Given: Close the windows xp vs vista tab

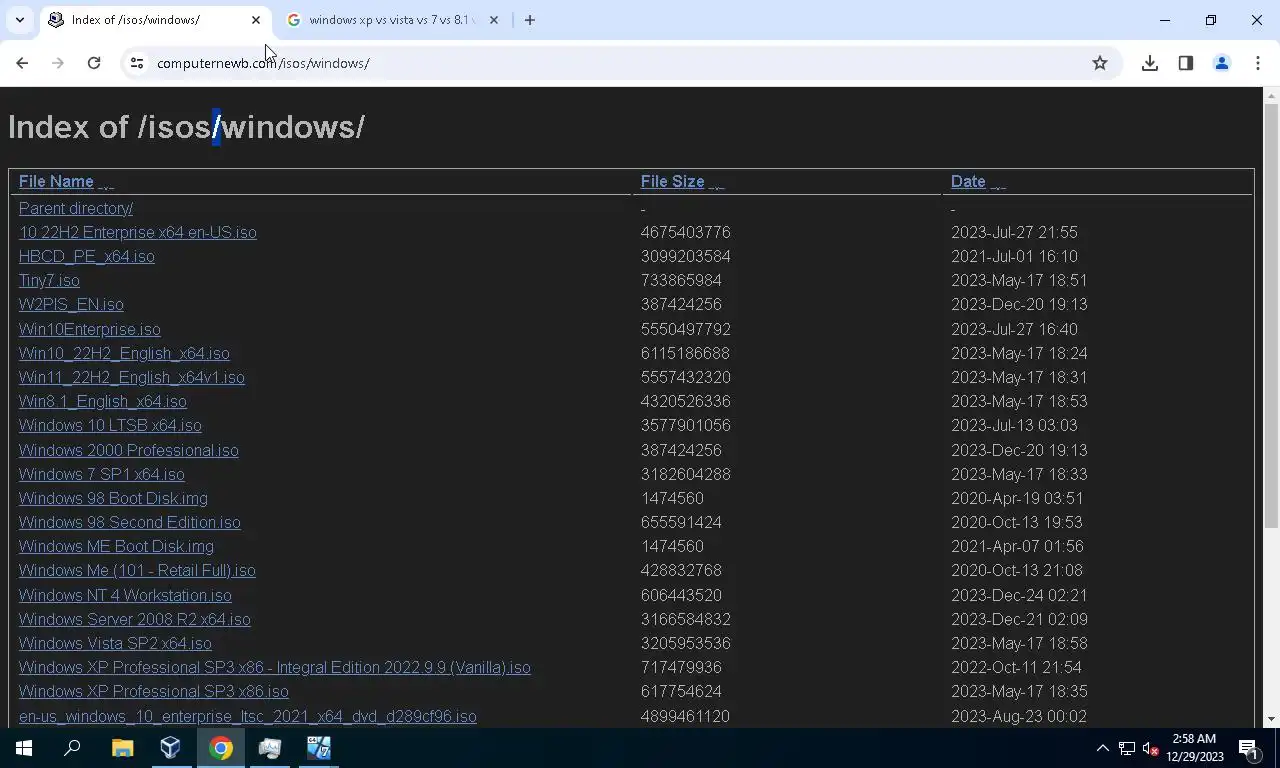Looking at the screenshot, I should pos(493,20).
